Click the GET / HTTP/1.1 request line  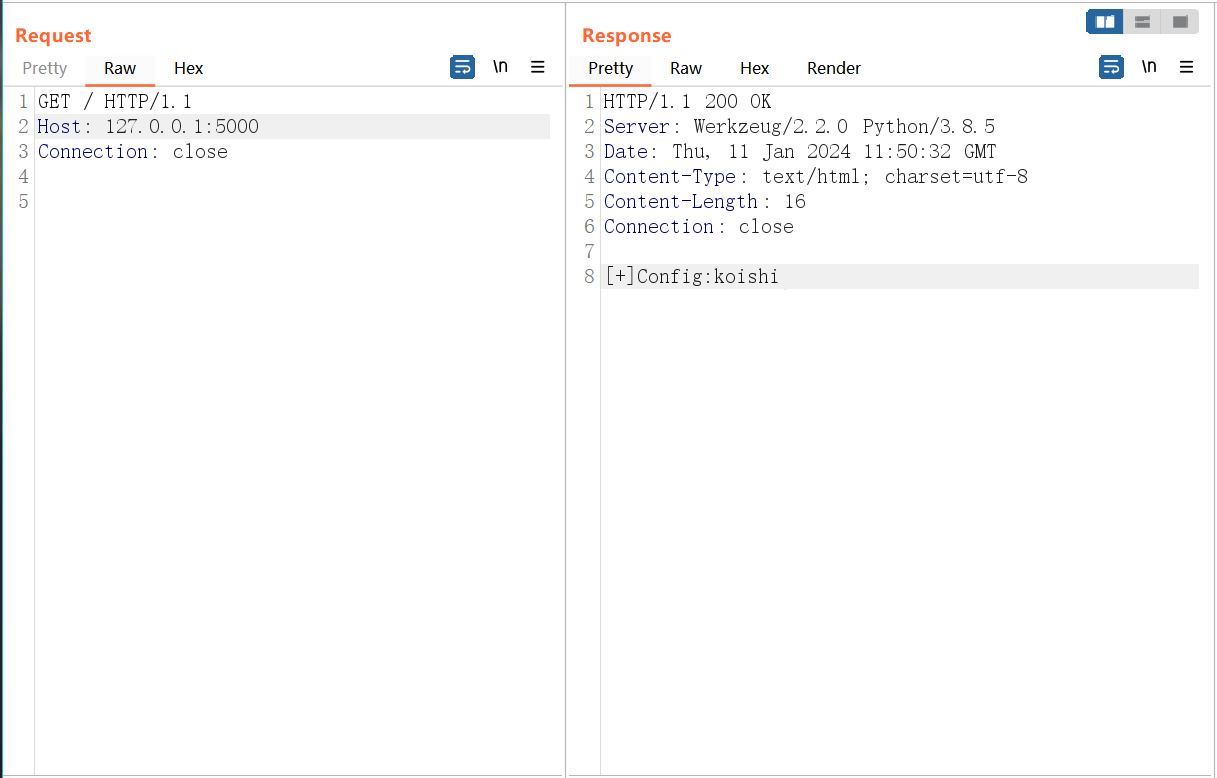pyautogui.click(x=114, y=102)
